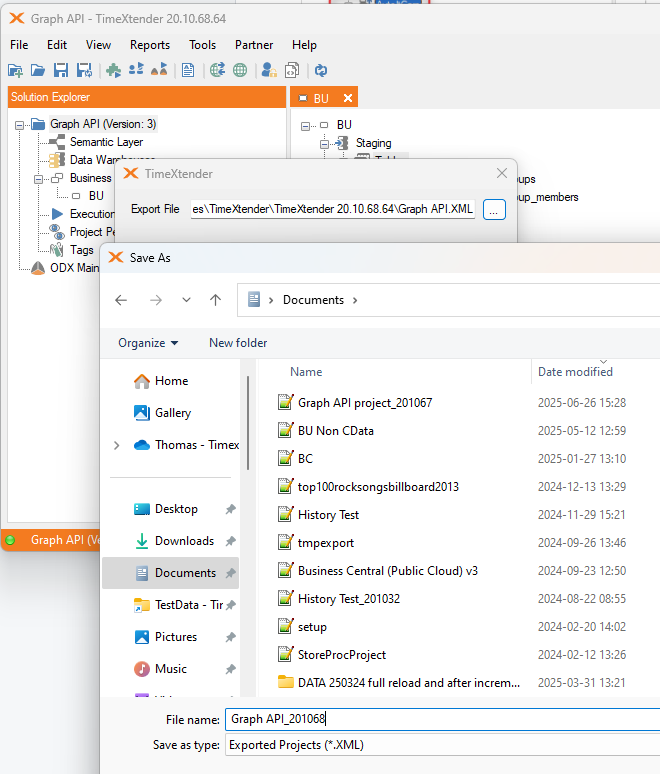Select the top100rocksongsbillboard2013 file
Viewport: 660px width, 774px height.
378,487
